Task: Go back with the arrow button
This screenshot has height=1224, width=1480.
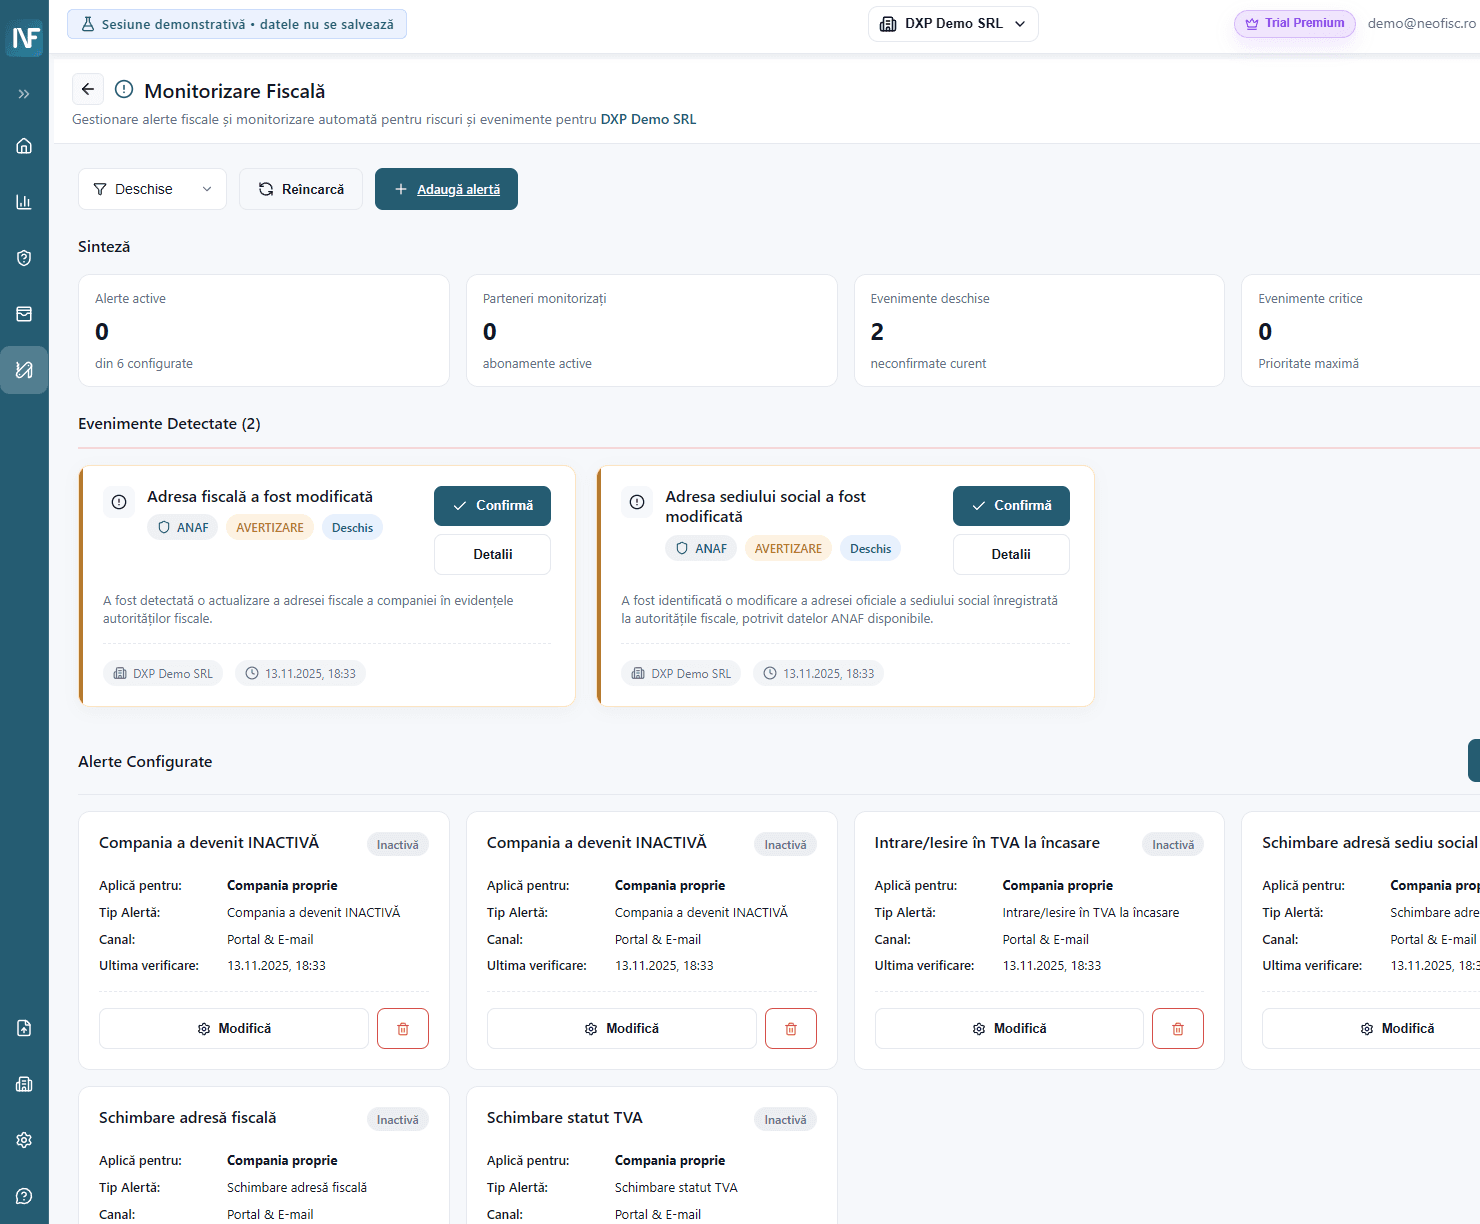Action: 88,89
